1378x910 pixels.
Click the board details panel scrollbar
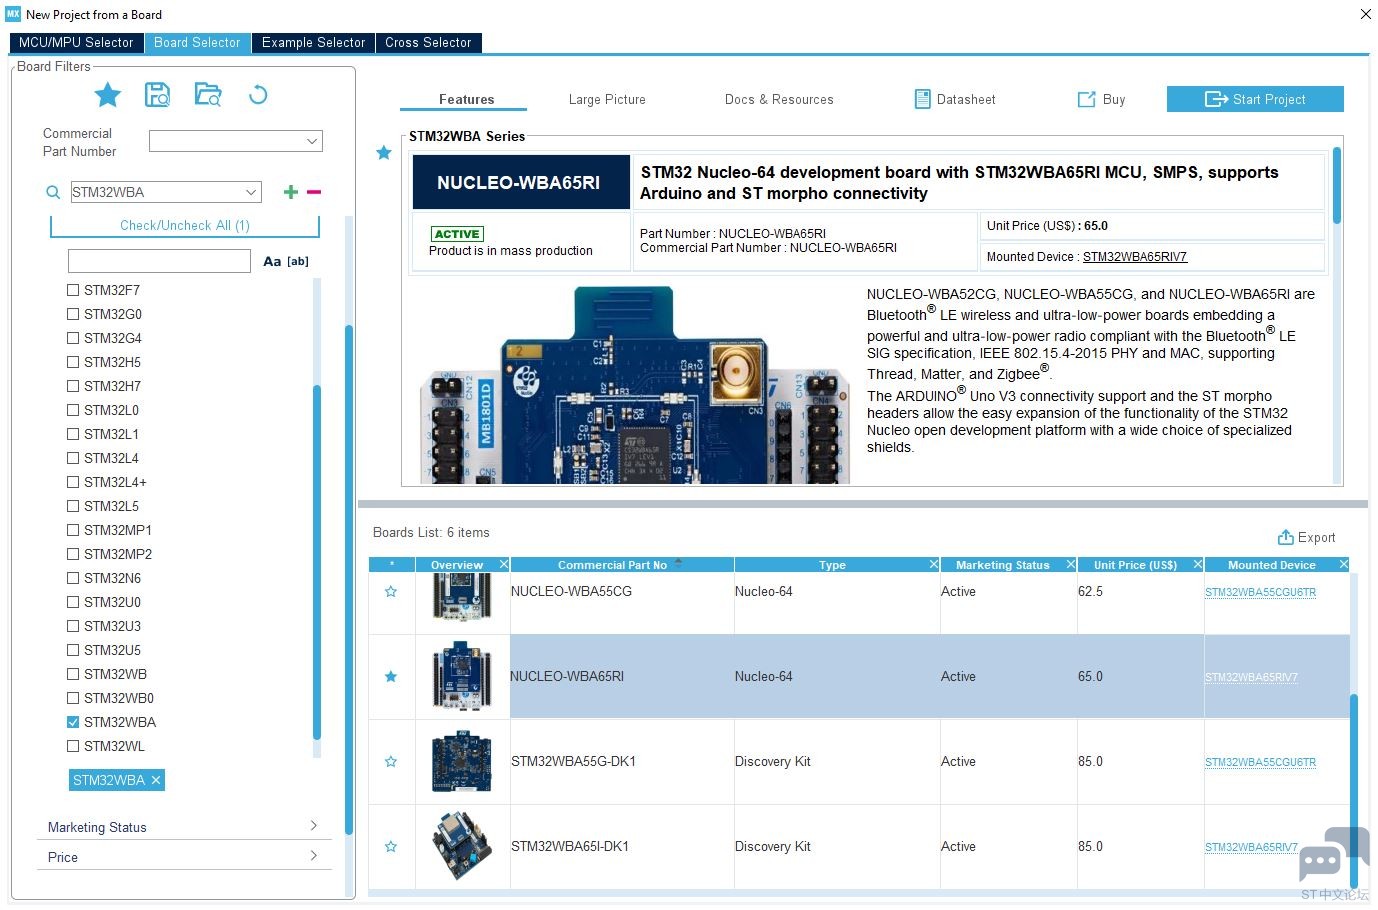point(1336,185)
